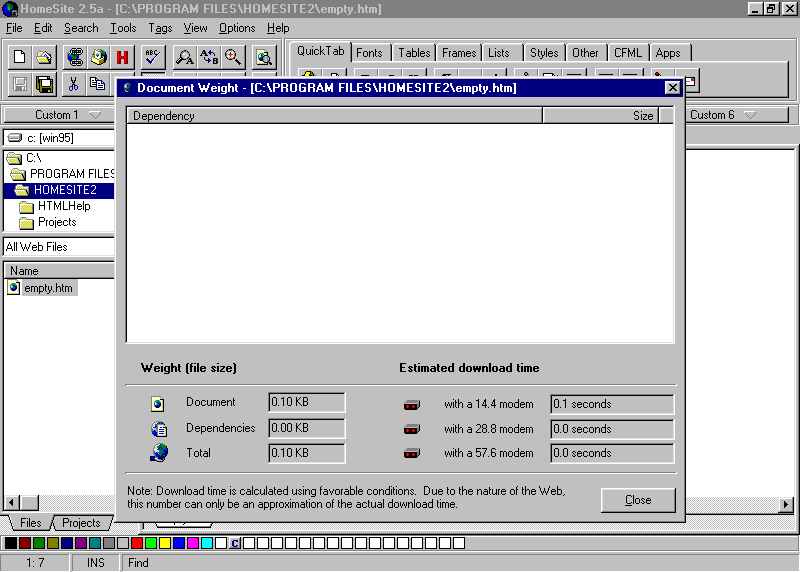Viewport: 800px width, 572px height.
Task: Select the bottom Files tab
Action: pyautogui.click(x=31, y=523)
